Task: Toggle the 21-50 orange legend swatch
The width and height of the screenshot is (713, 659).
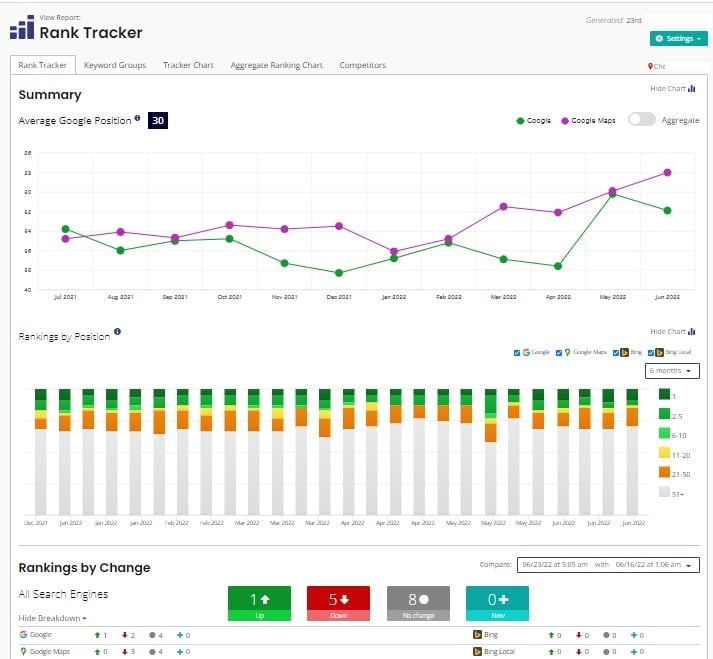Action: pos(664,473)
